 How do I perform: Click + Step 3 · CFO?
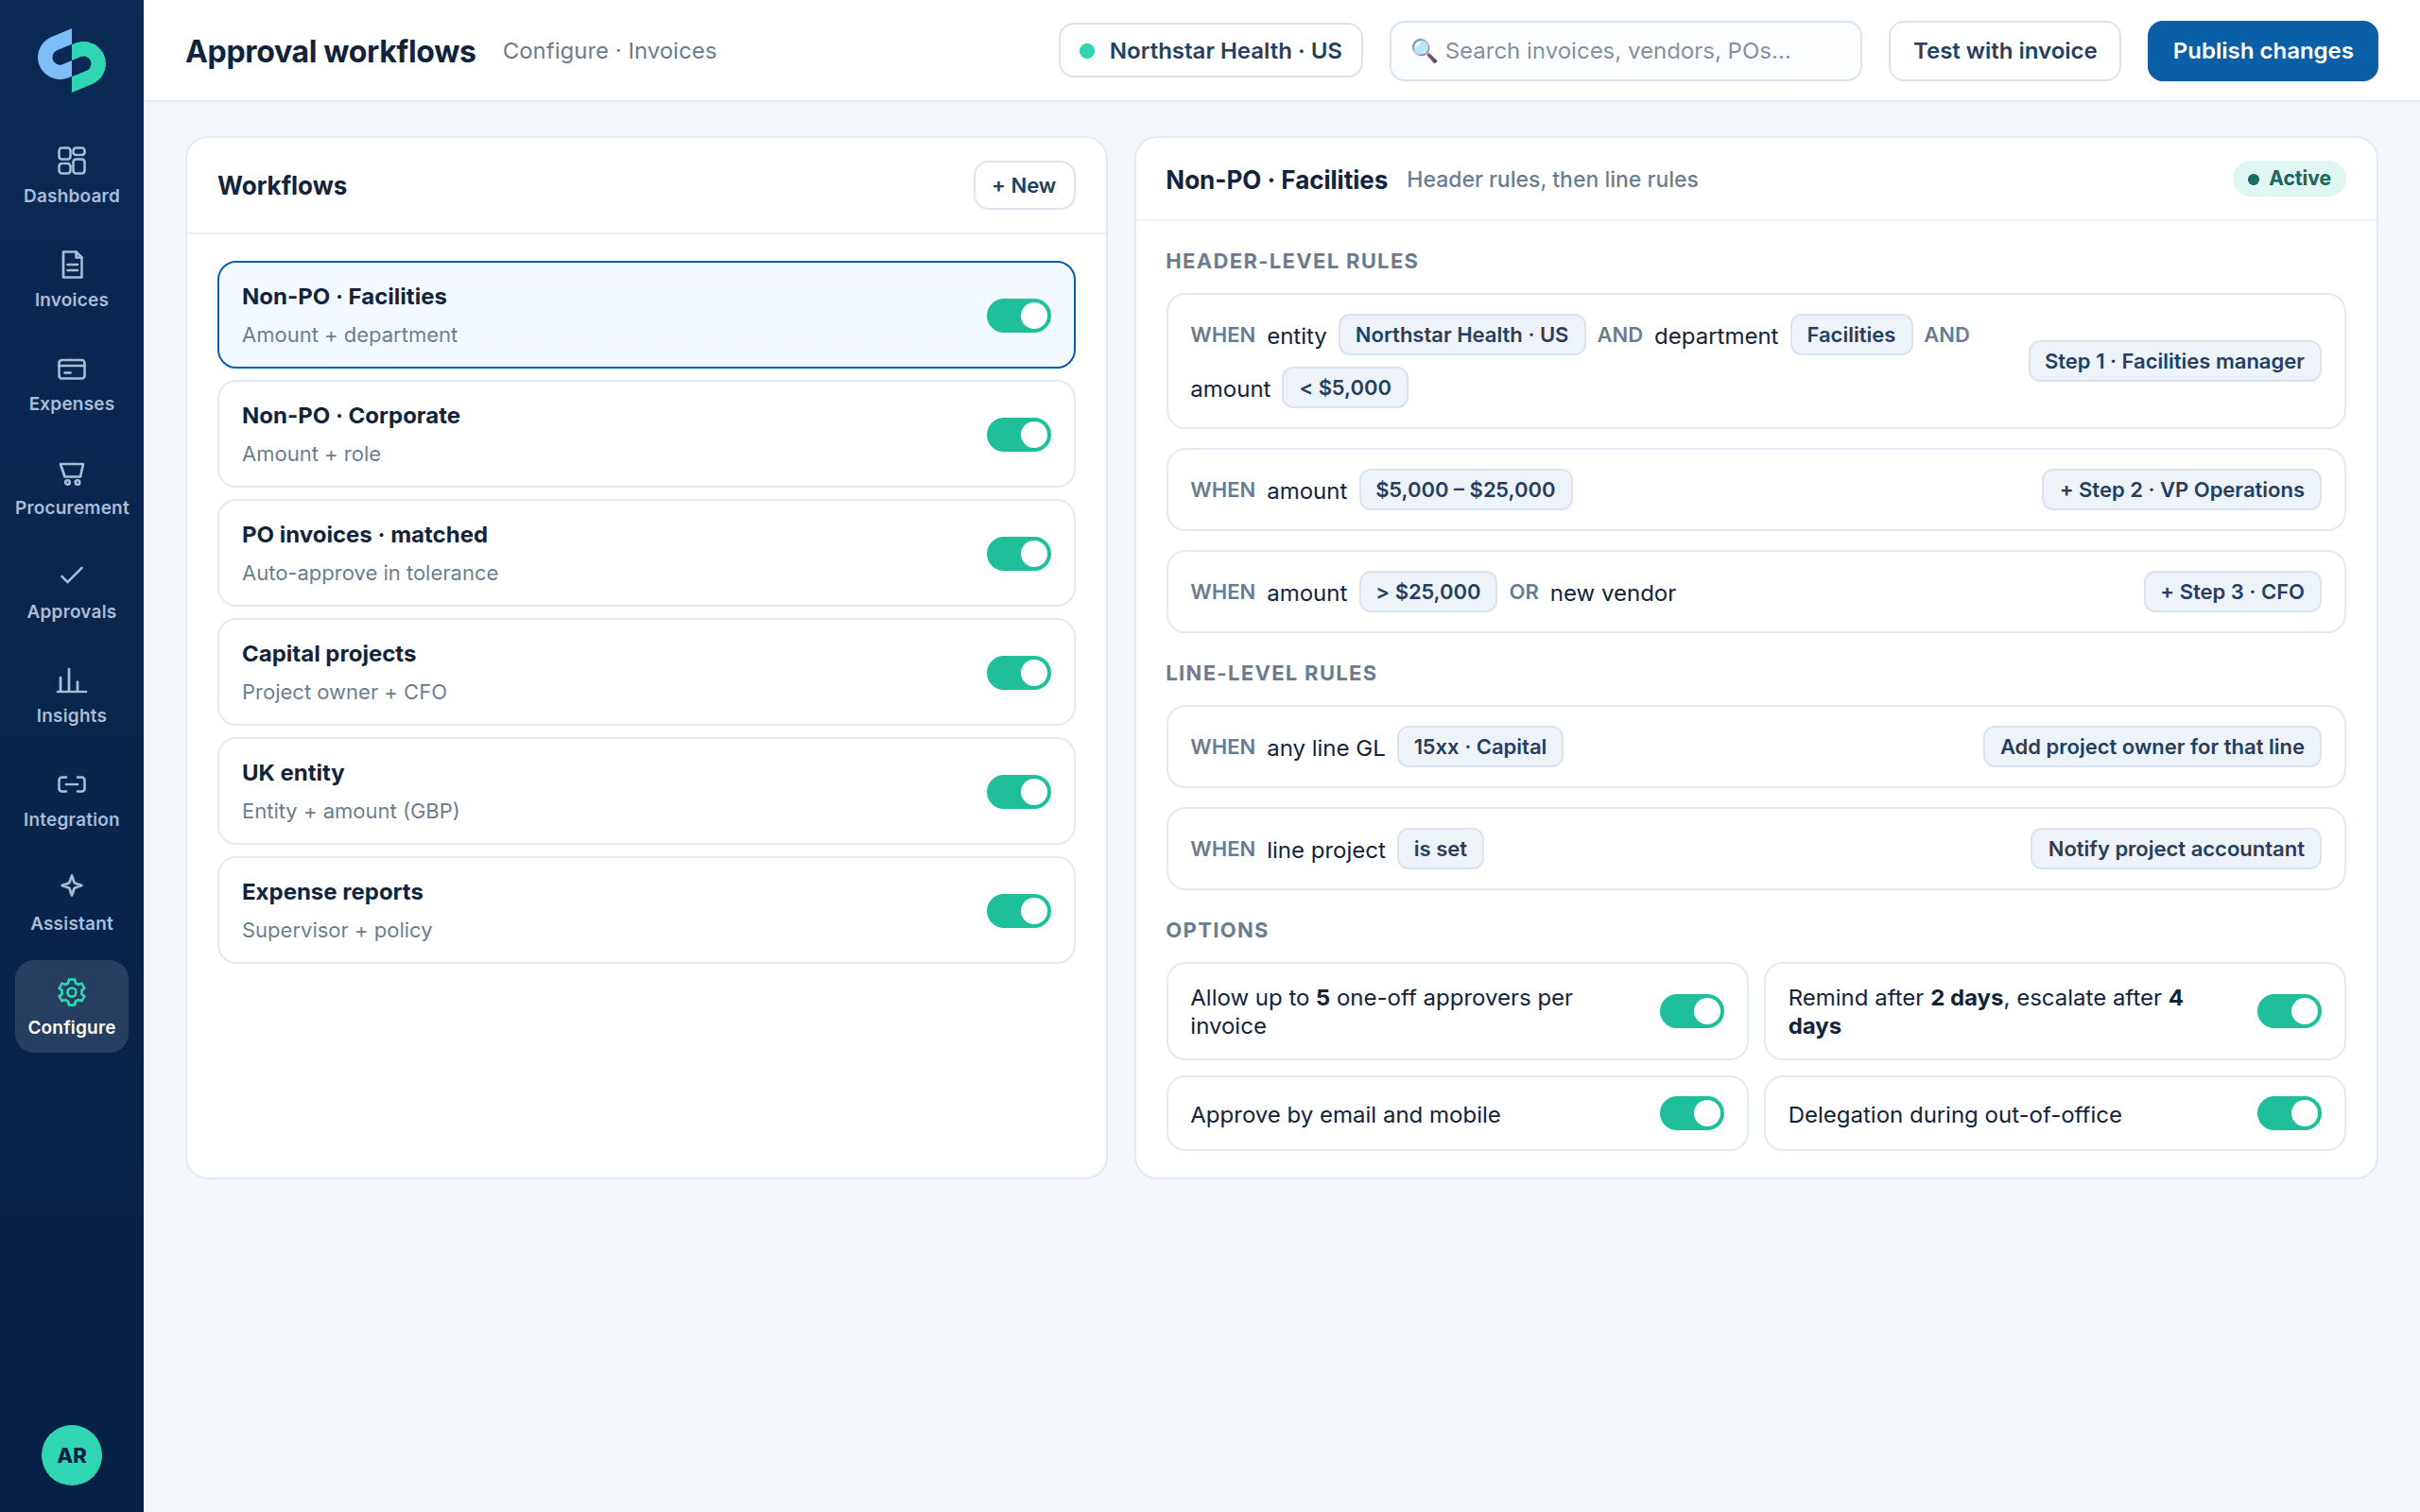point(2232,592)
